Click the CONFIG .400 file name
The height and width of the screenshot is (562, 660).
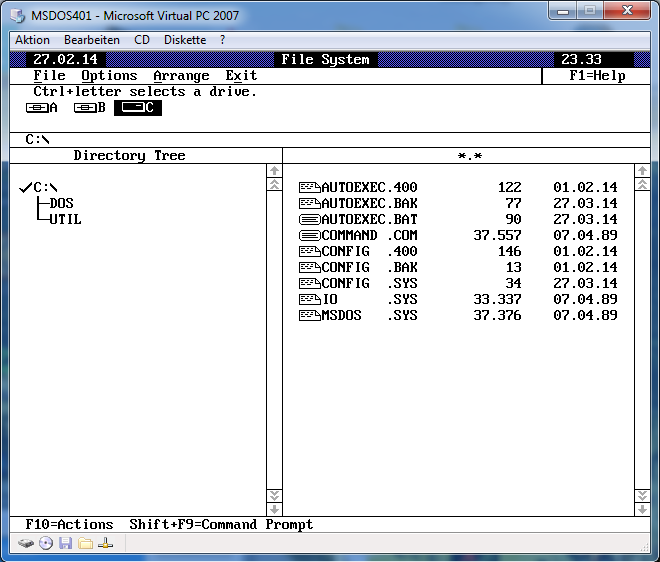pyautogui.click(x=370, y=251)
